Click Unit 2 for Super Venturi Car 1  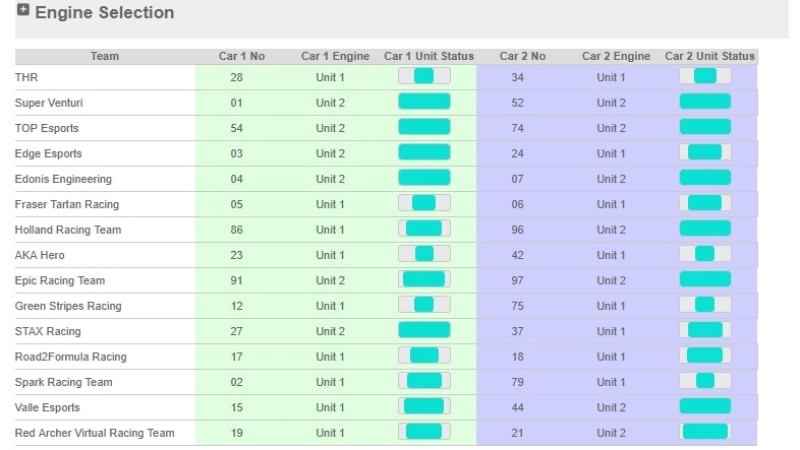[330, 103]
